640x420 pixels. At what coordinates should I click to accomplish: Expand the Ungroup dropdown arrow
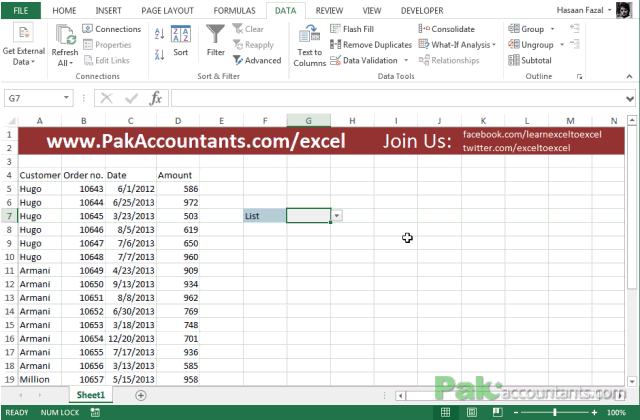click(x=562, y=45)
